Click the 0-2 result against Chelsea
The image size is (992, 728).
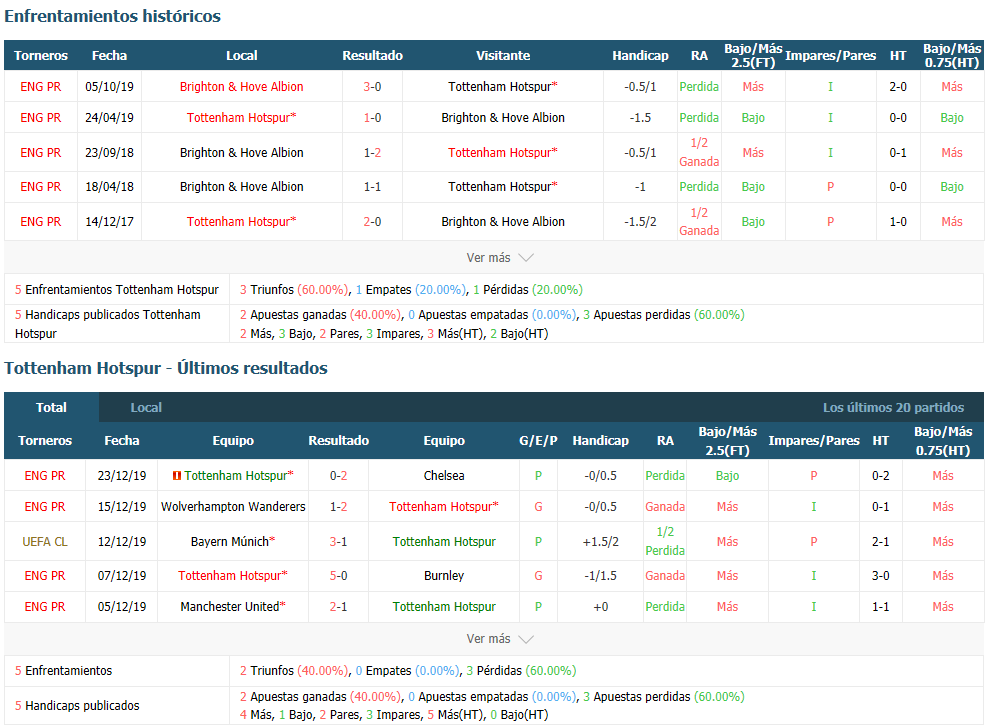338,476
